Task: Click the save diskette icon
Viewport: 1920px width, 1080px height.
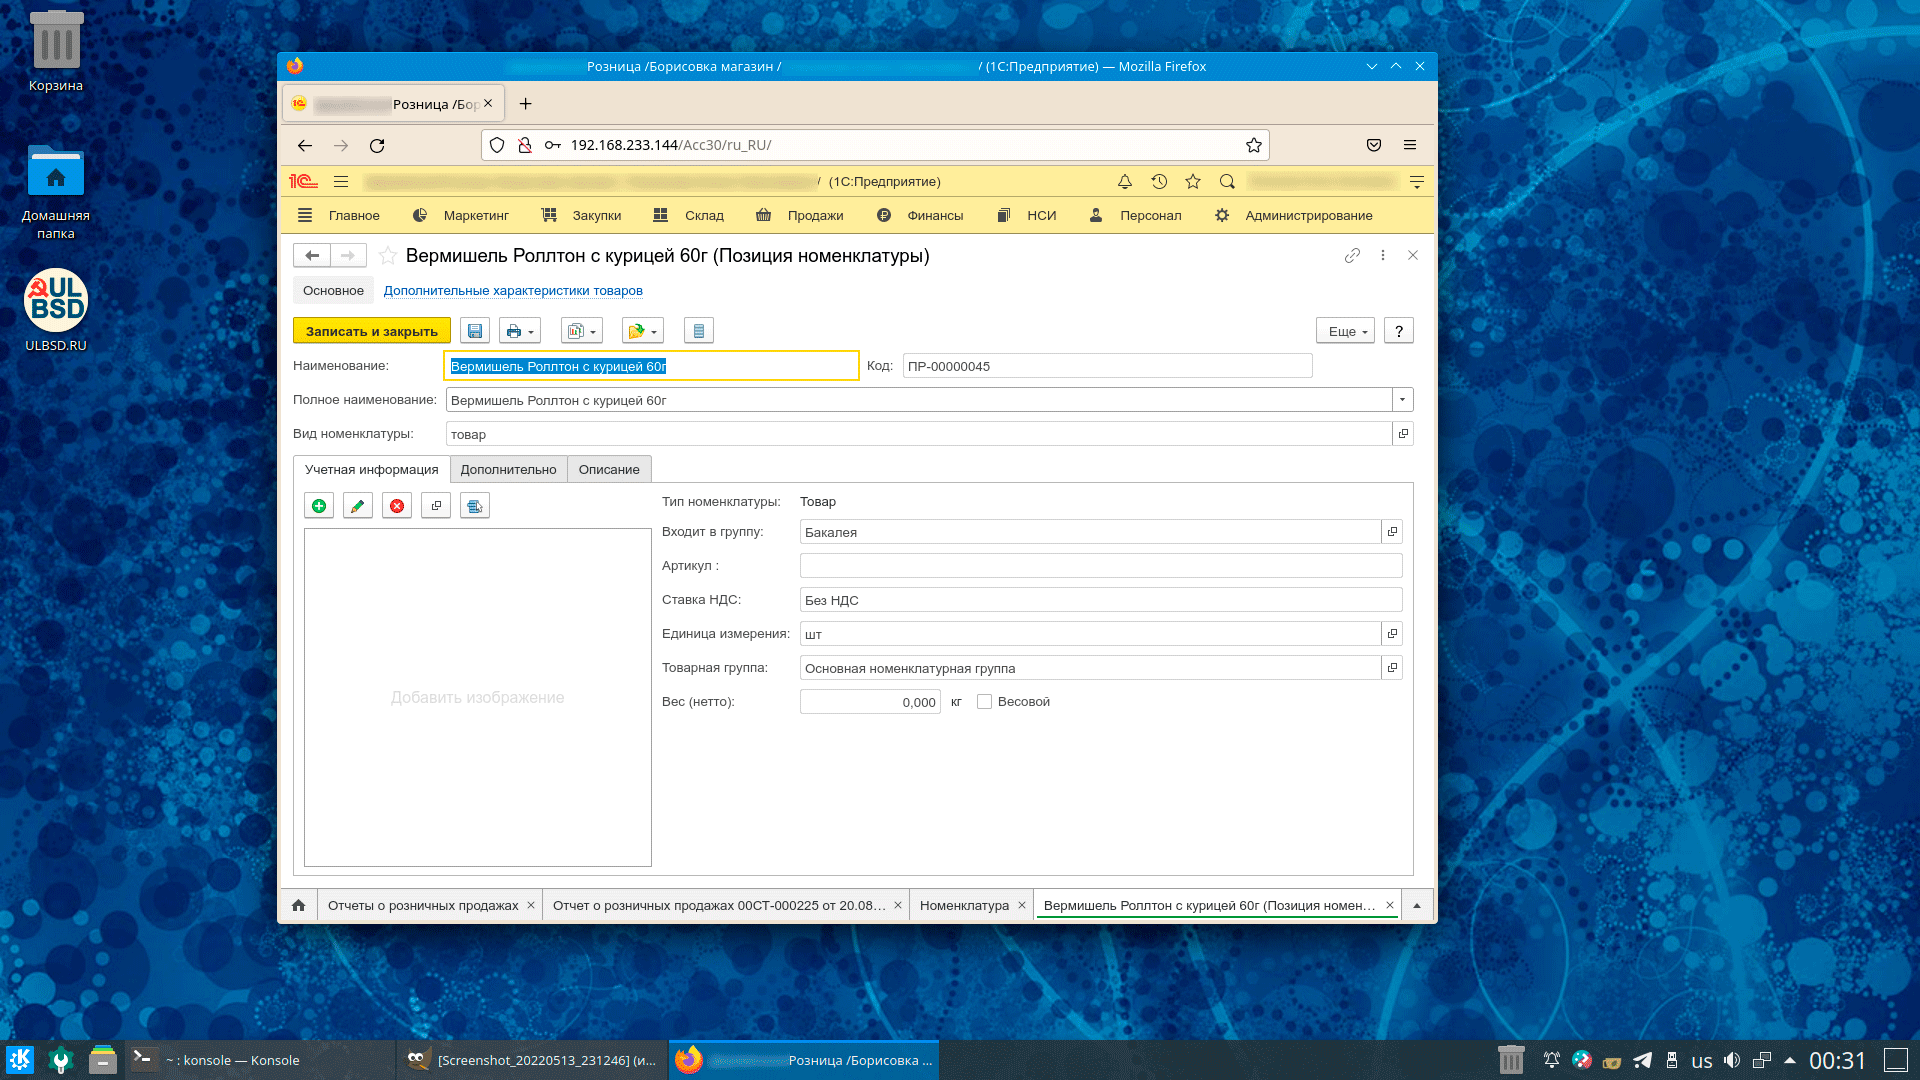Action: [475, 331]
